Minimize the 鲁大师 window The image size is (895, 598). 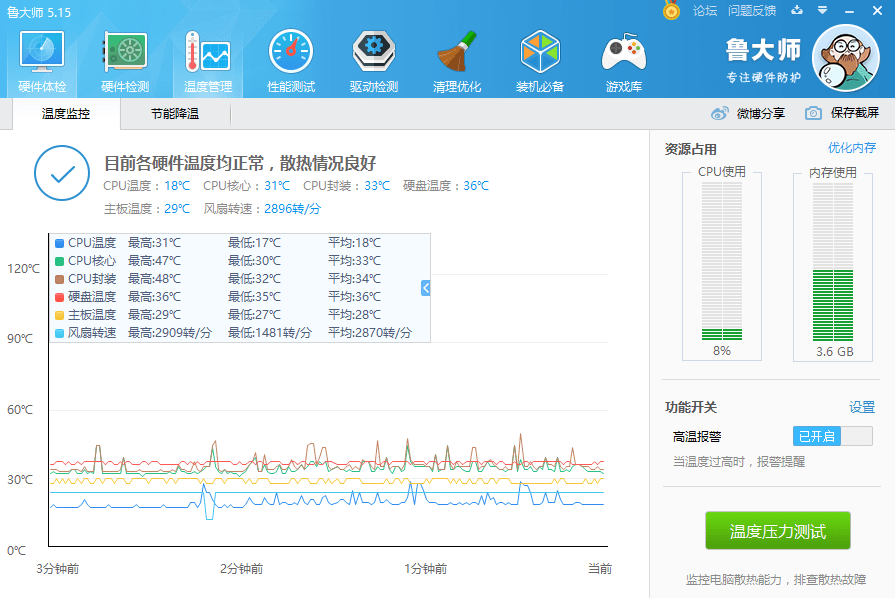tap(849, 11)
